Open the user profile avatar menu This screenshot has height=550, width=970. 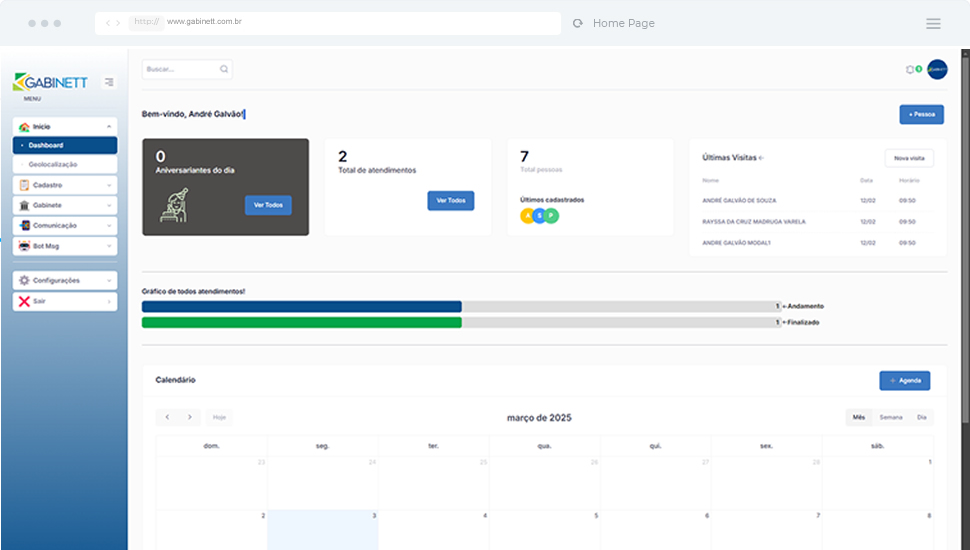click(937, 69)
